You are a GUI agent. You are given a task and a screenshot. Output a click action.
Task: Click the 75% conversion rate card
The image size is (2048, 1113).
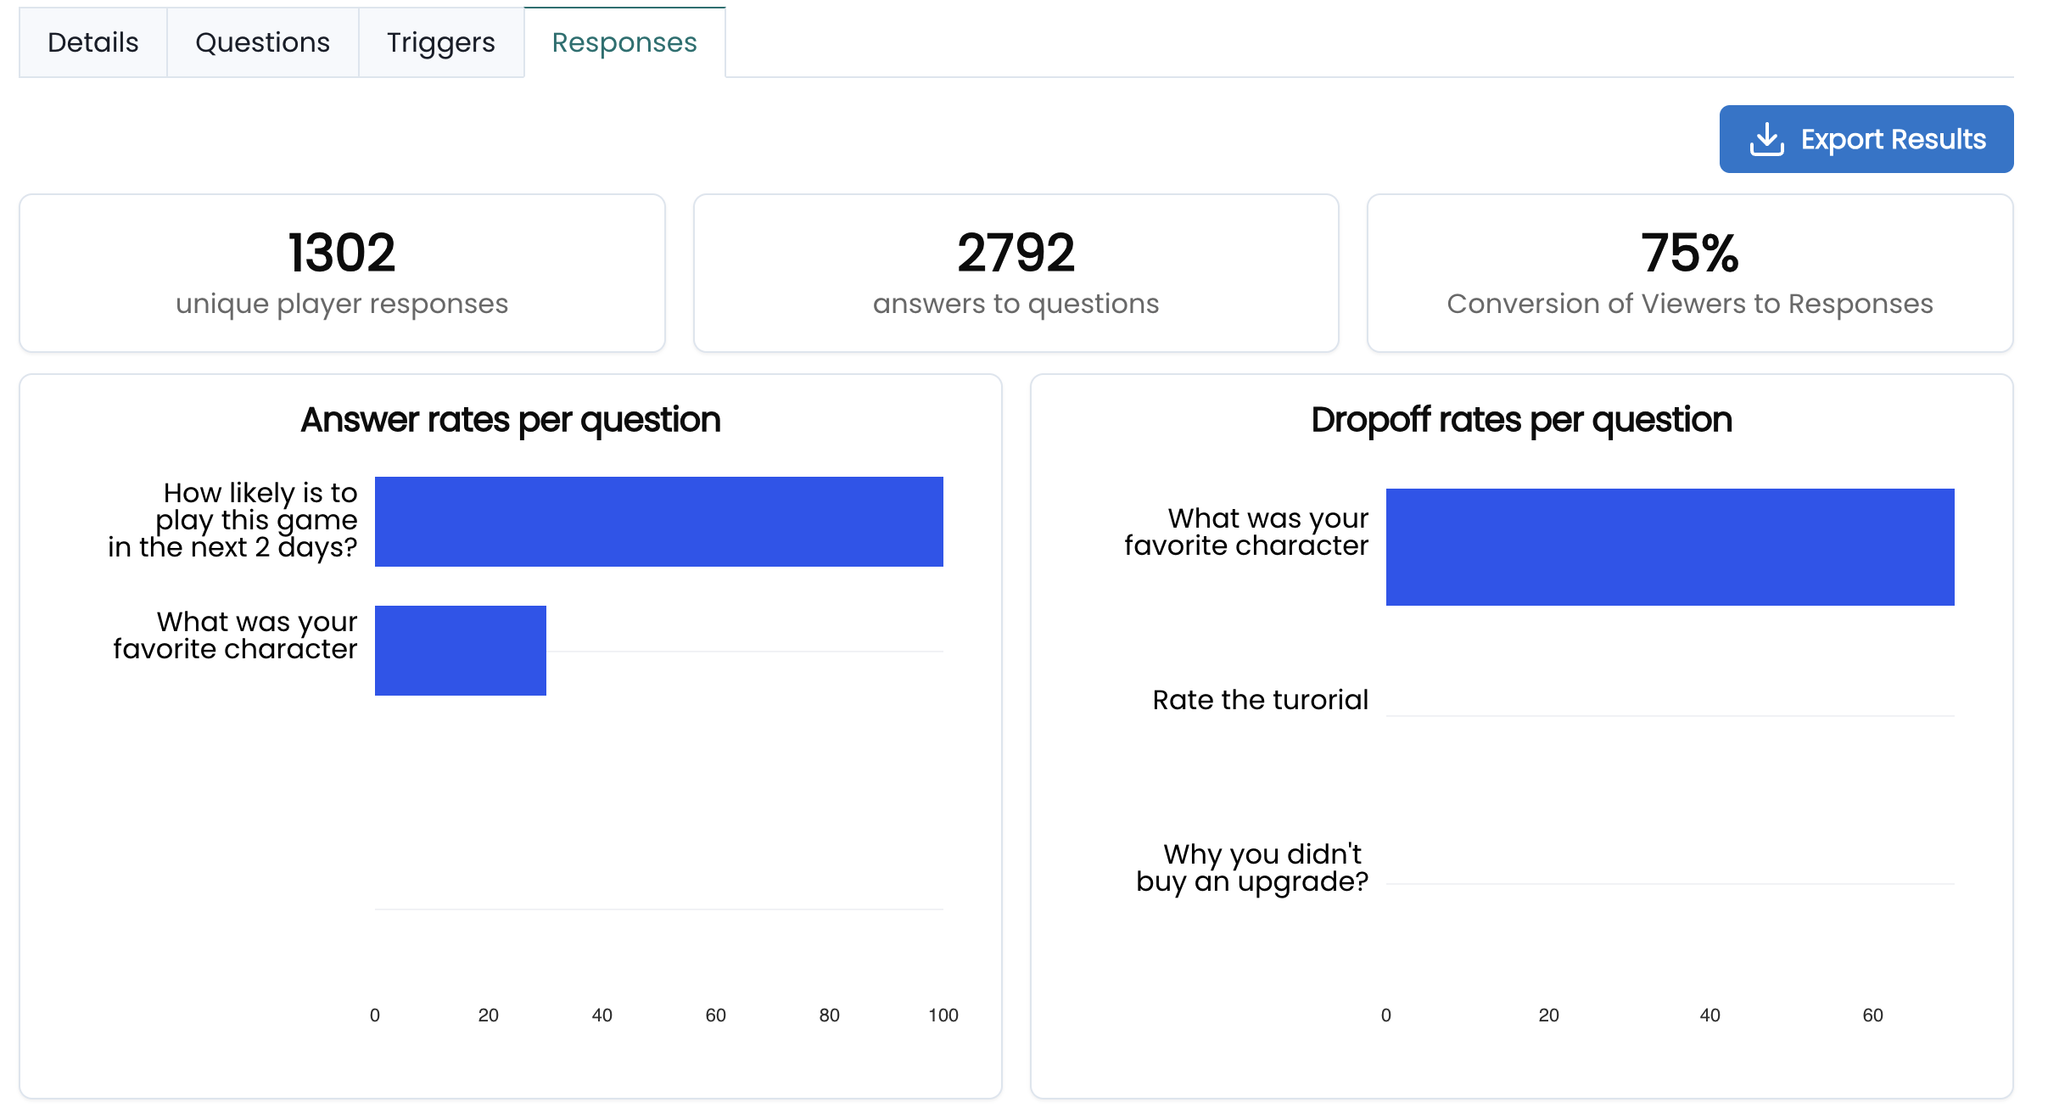tap(1689, 273)
